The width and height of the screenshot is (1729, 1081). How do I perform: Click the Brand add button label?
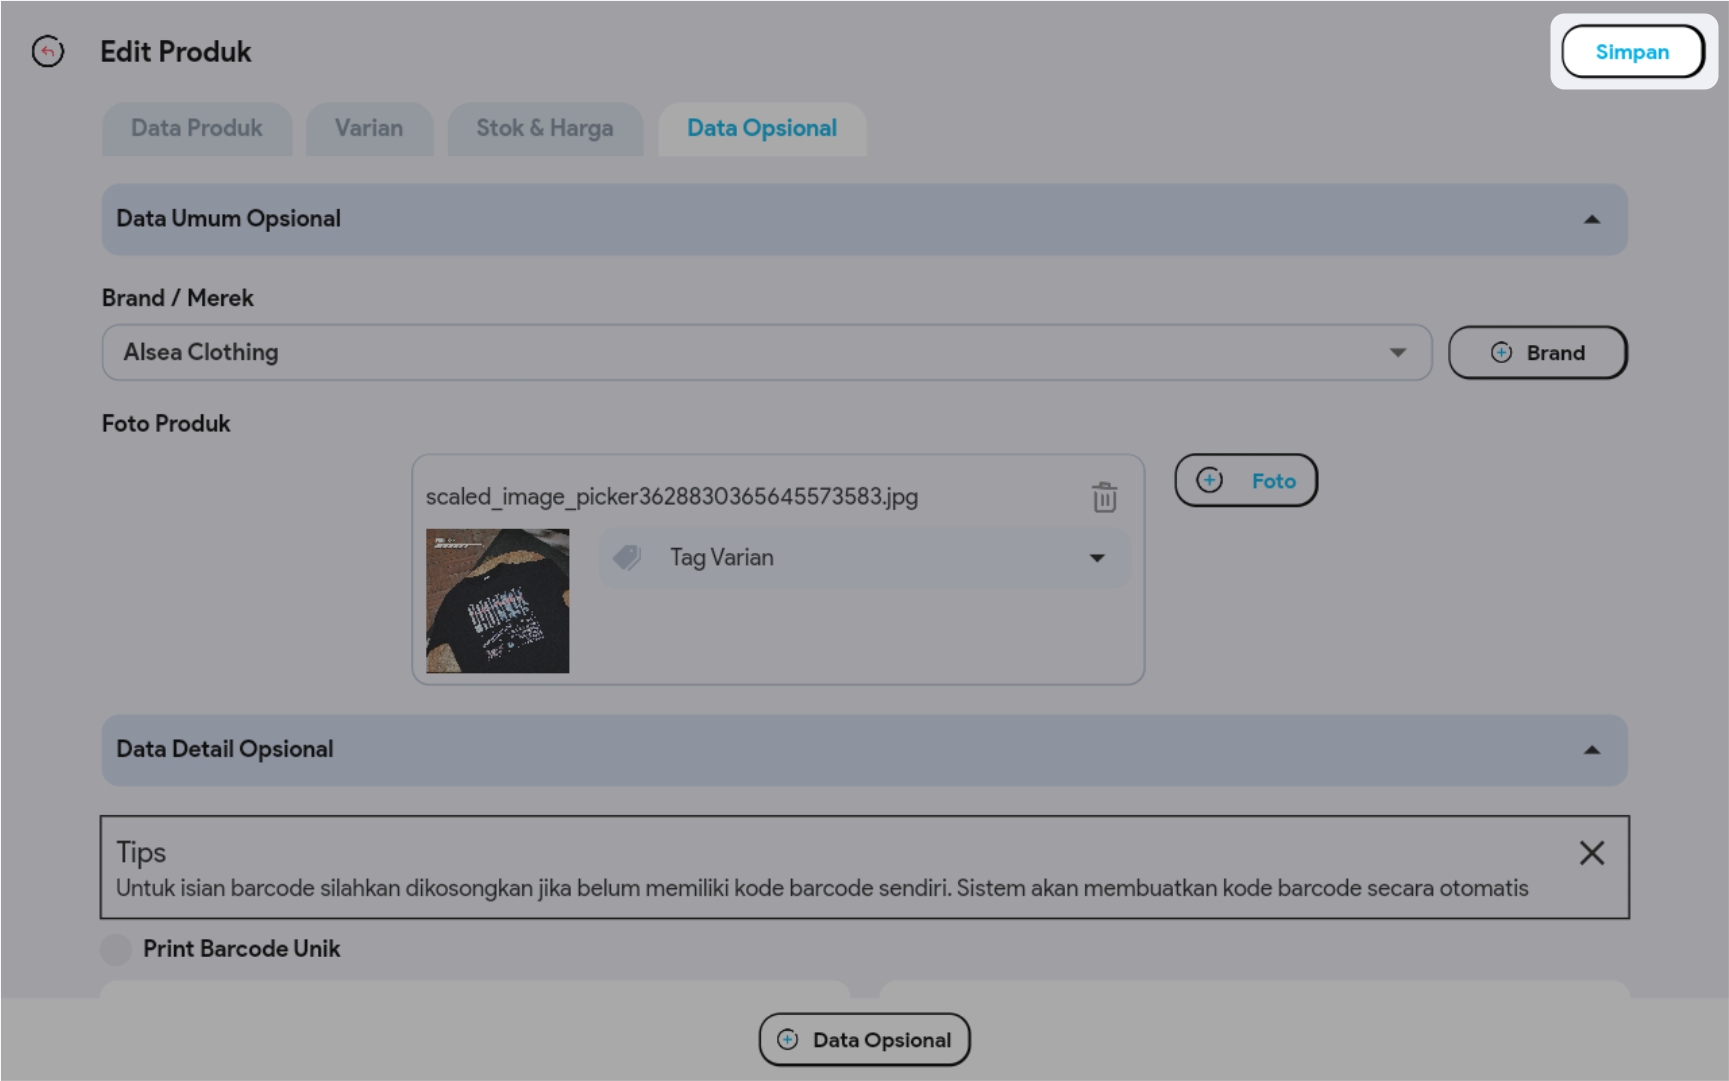click(1555, 353)
